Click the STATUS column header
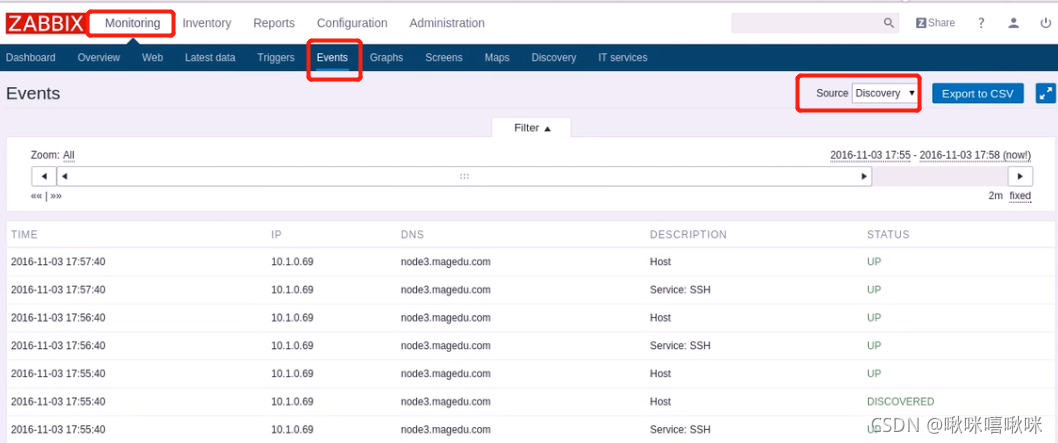 coord(888,235)
